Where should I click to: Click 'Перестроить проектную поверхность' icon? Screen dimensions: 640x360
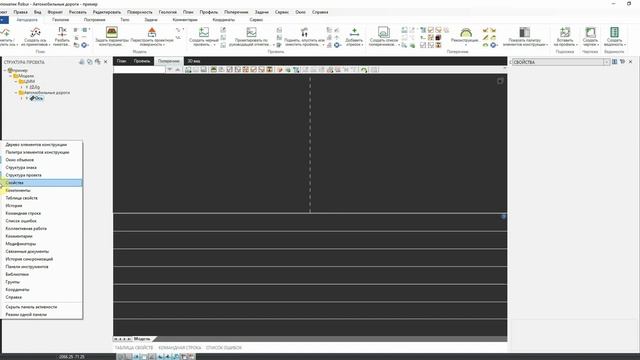(x=152, y=32)
